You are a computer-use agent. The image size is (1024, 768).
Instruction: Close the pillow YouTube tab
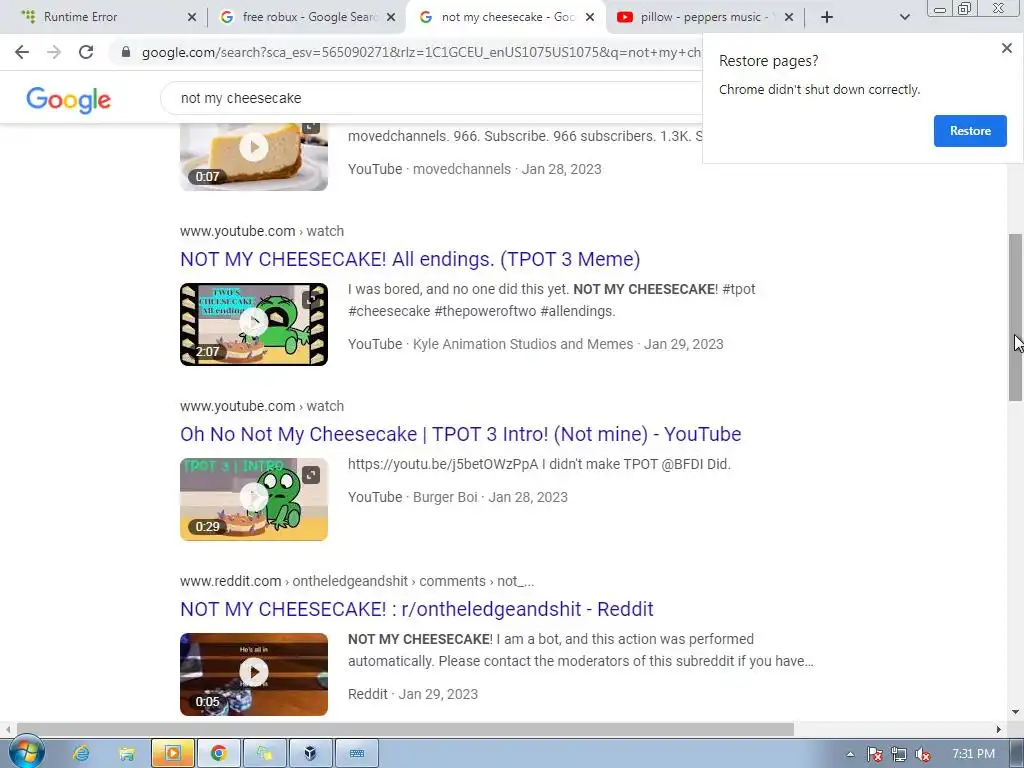click(x=789, y=17)
